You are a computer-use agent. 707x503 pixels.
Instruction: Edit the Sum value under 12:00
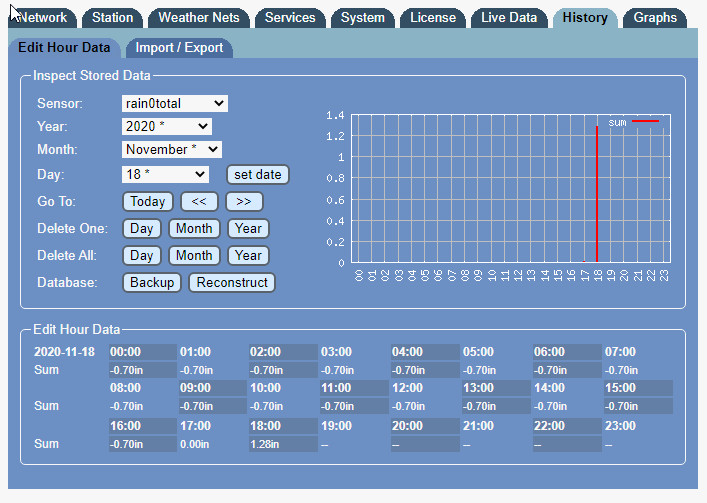[425, 406]
